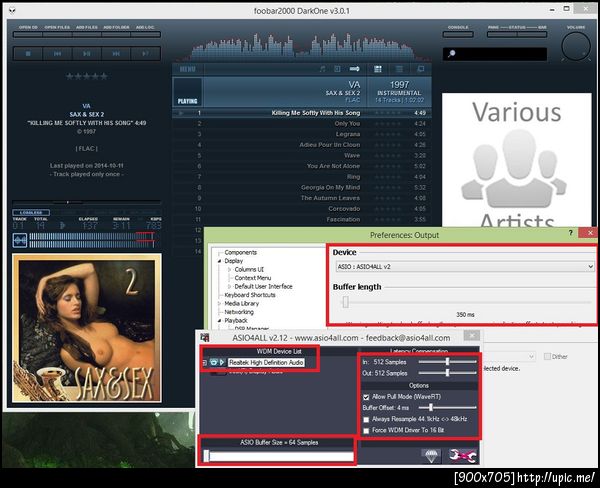Rate the track using the stars

(x=86, y=77)
